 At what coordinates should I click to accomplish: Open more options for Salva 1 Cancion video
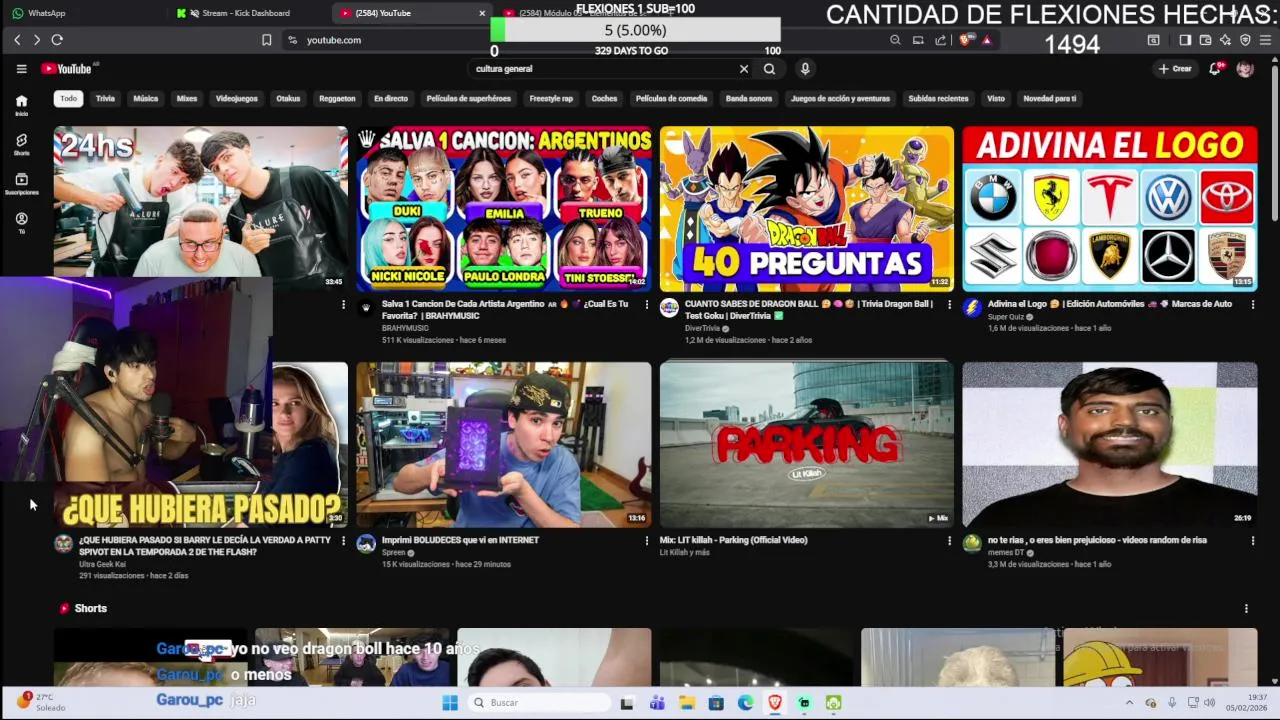point(647,304)
